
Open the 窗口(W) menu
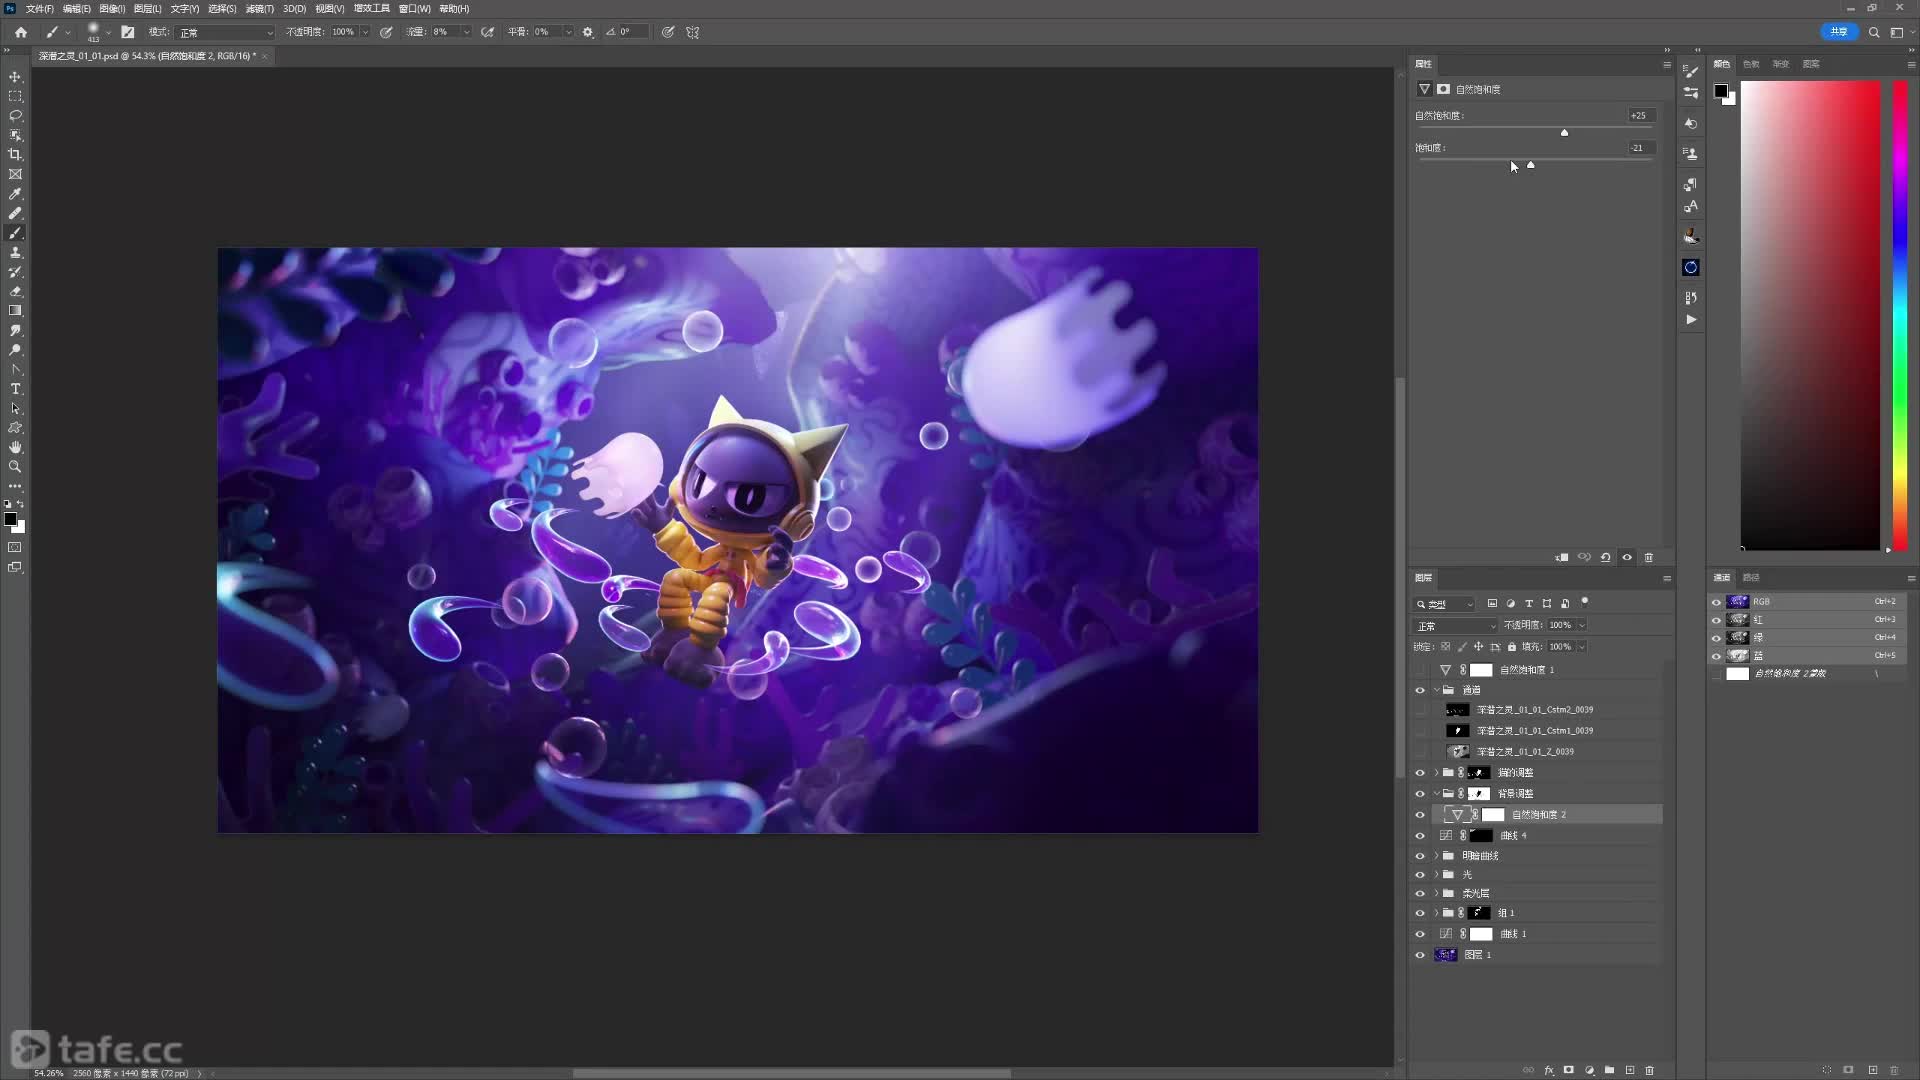[x=414, y=8]
